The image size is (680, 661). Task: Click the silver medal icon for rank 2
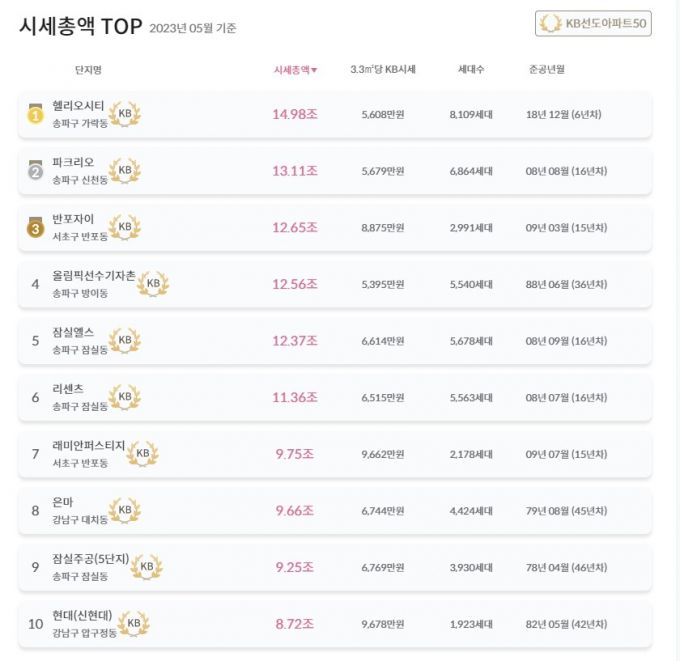[x=35, y=171]
